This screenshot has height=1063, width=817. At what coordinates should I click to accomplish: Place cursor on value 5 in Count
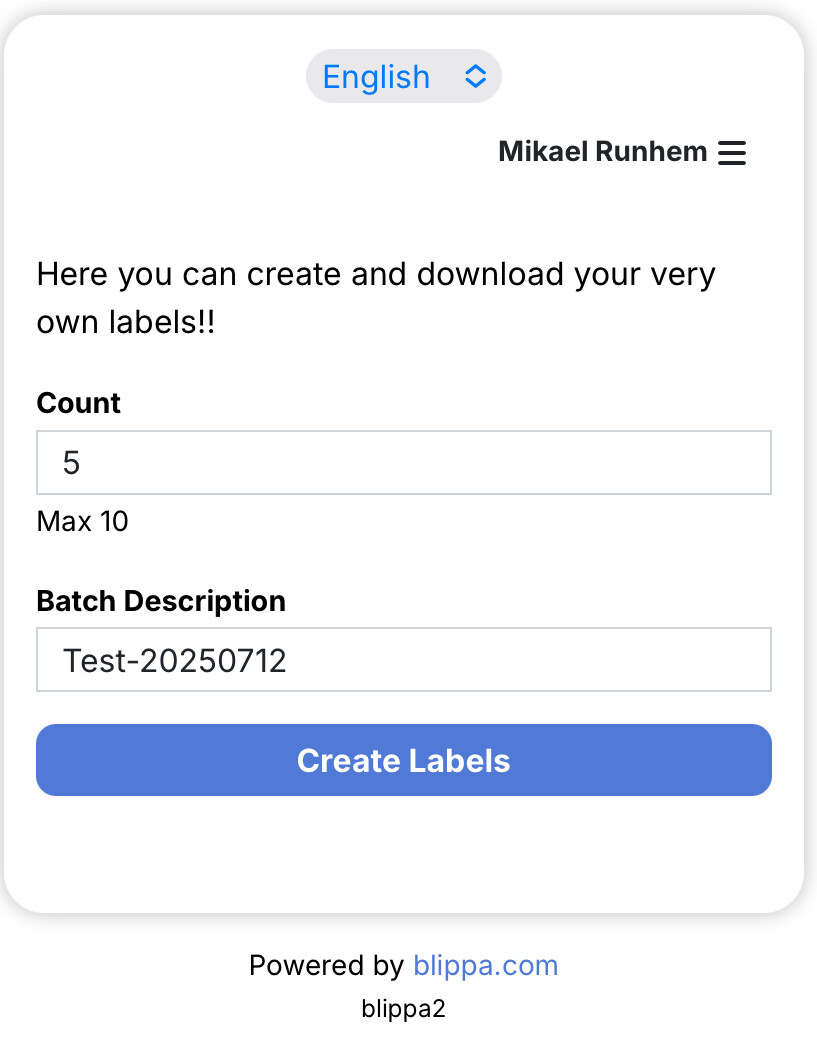71,463
